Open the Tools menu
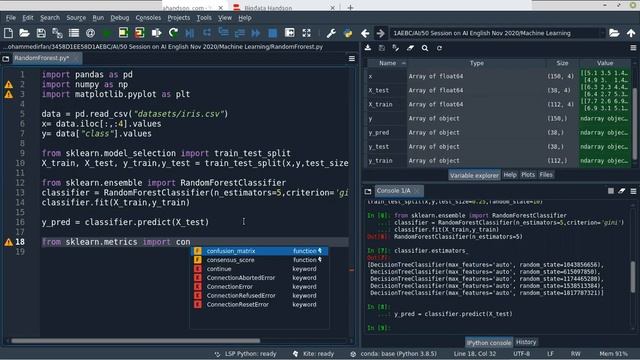Viewport: 640px width, 360px height. point(204,18)
